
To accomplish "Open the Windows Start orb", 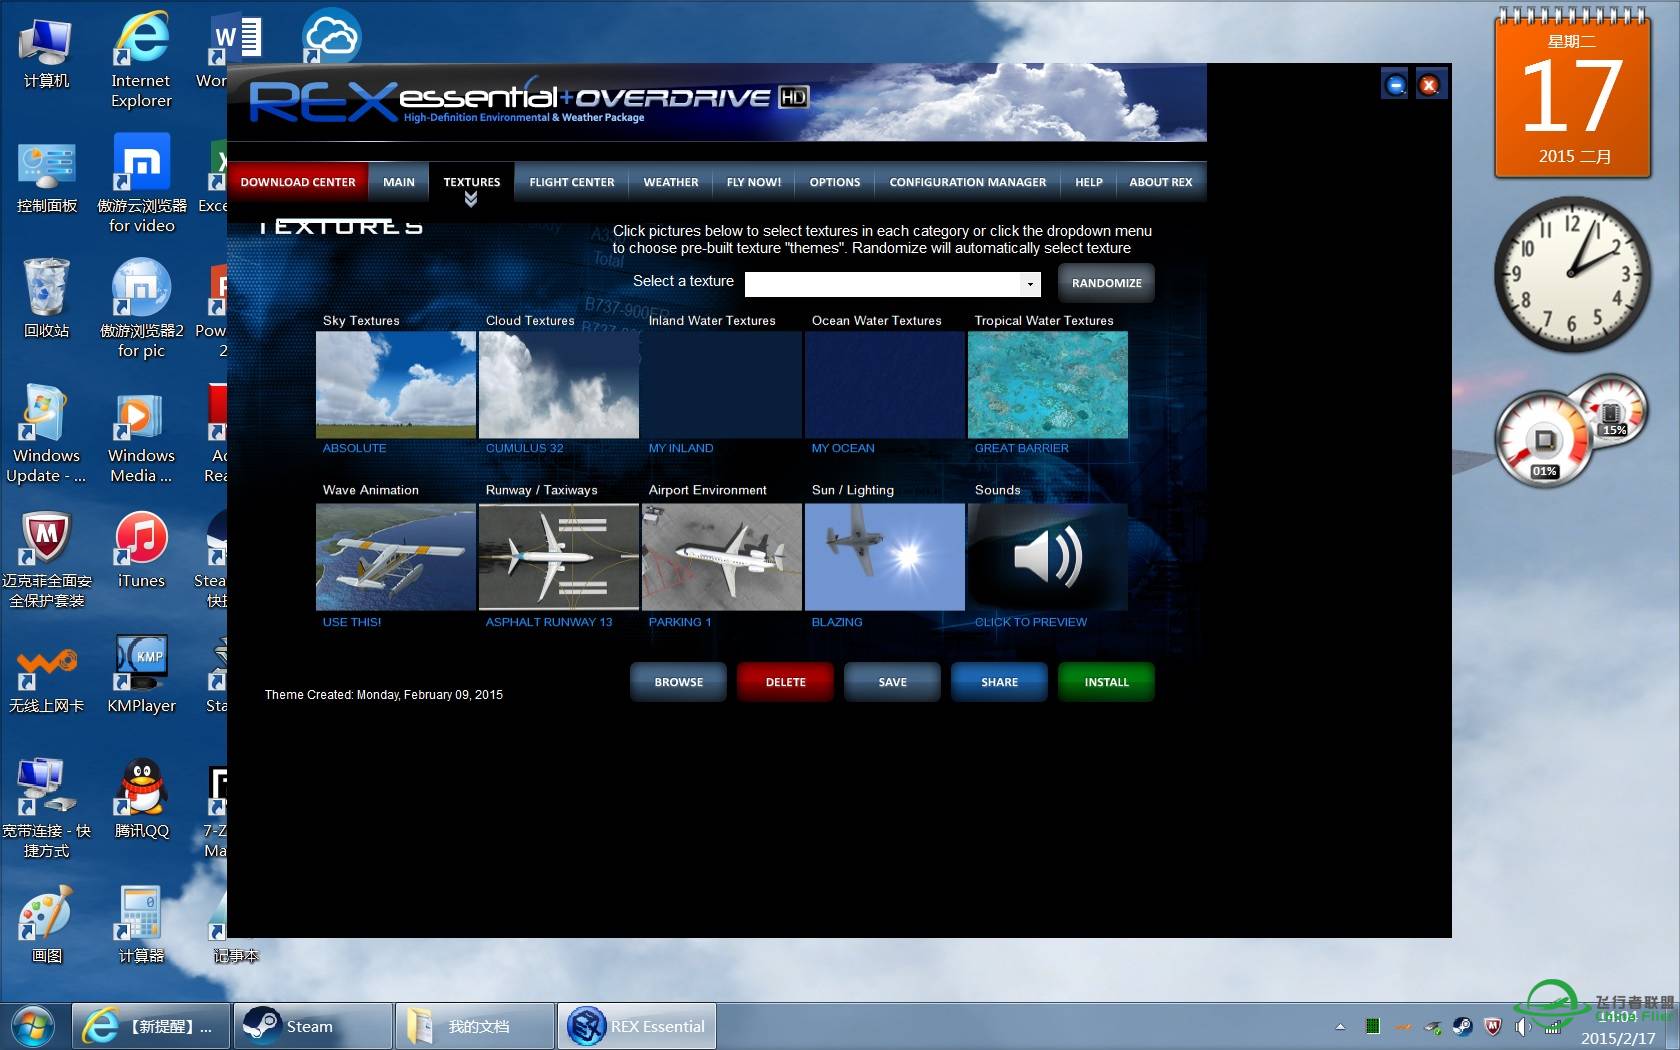I will pyautogui.click(x=33, y=1026).
